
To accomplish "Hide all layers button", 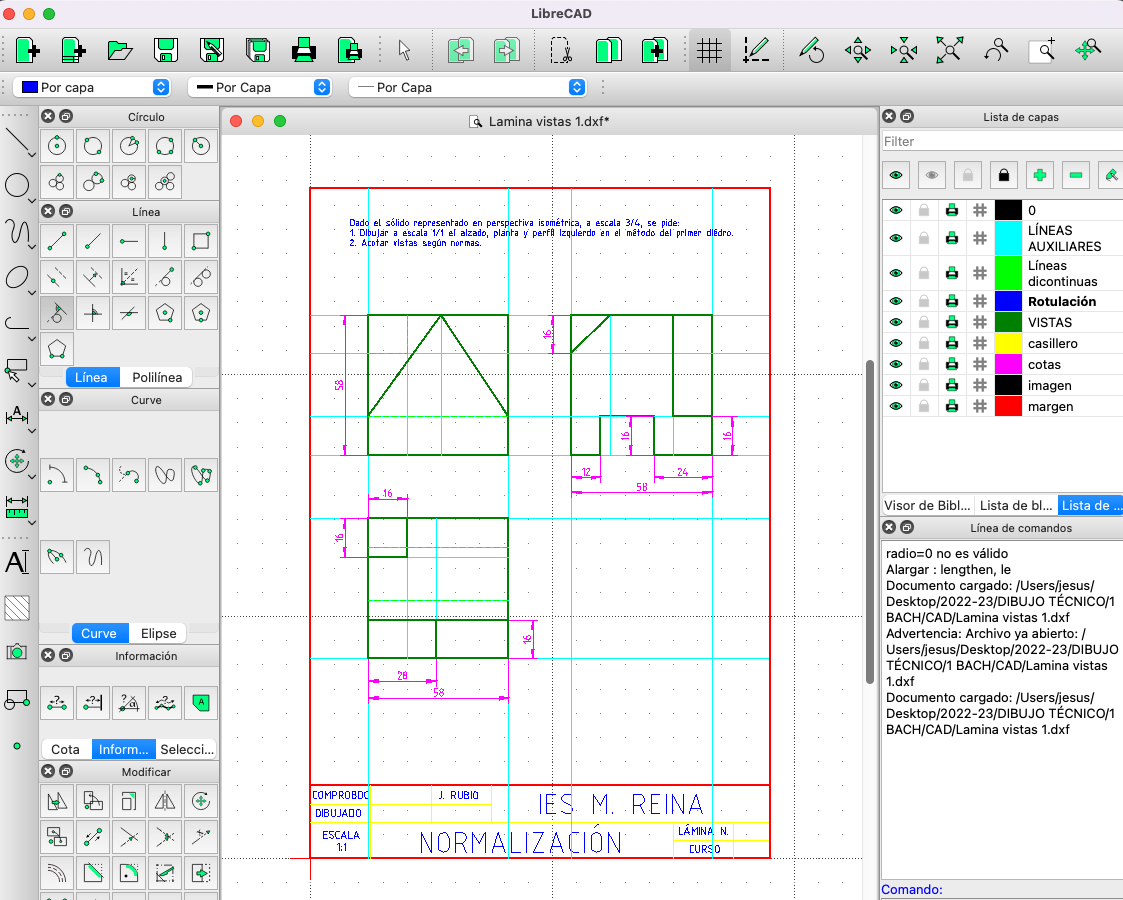I will [932, 175].
